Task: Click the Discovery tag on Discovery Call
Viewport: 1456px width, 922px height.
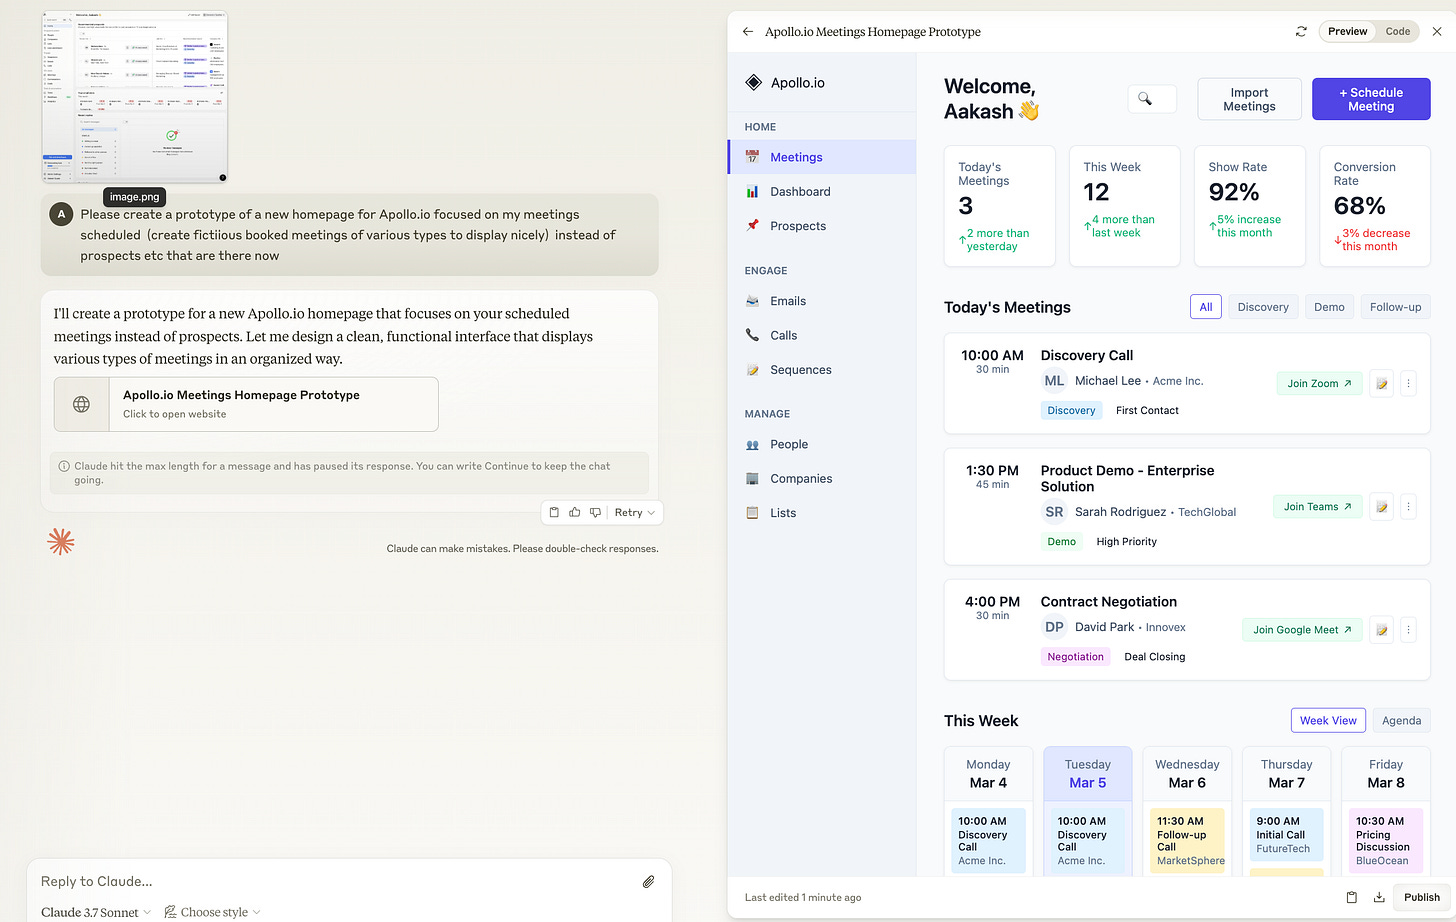Action: (x=1071, y=410)
